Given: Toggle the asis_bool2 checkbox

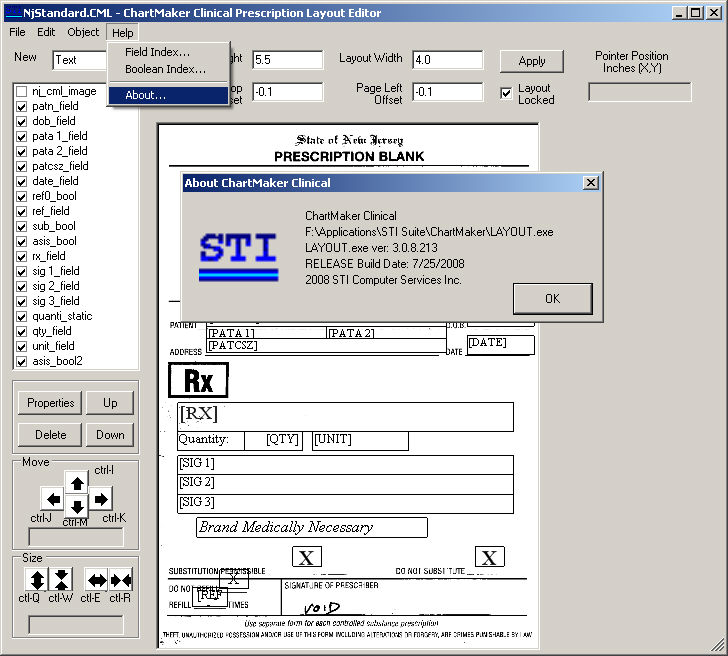Looking at the screenshot, I should (x=21, y=362).
